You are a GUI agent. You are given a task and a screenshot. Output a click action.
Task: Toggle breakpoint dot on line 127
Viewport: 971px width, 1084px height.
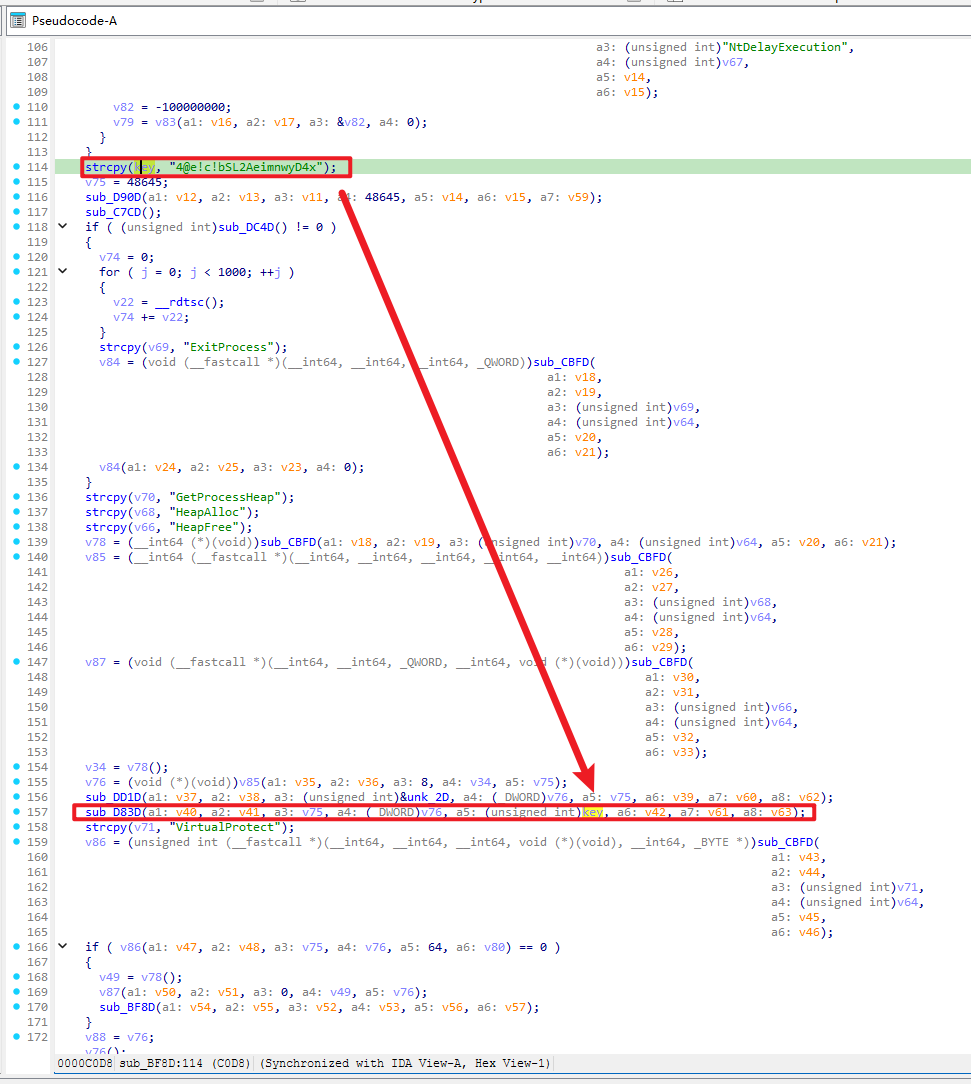pos(17,362)
